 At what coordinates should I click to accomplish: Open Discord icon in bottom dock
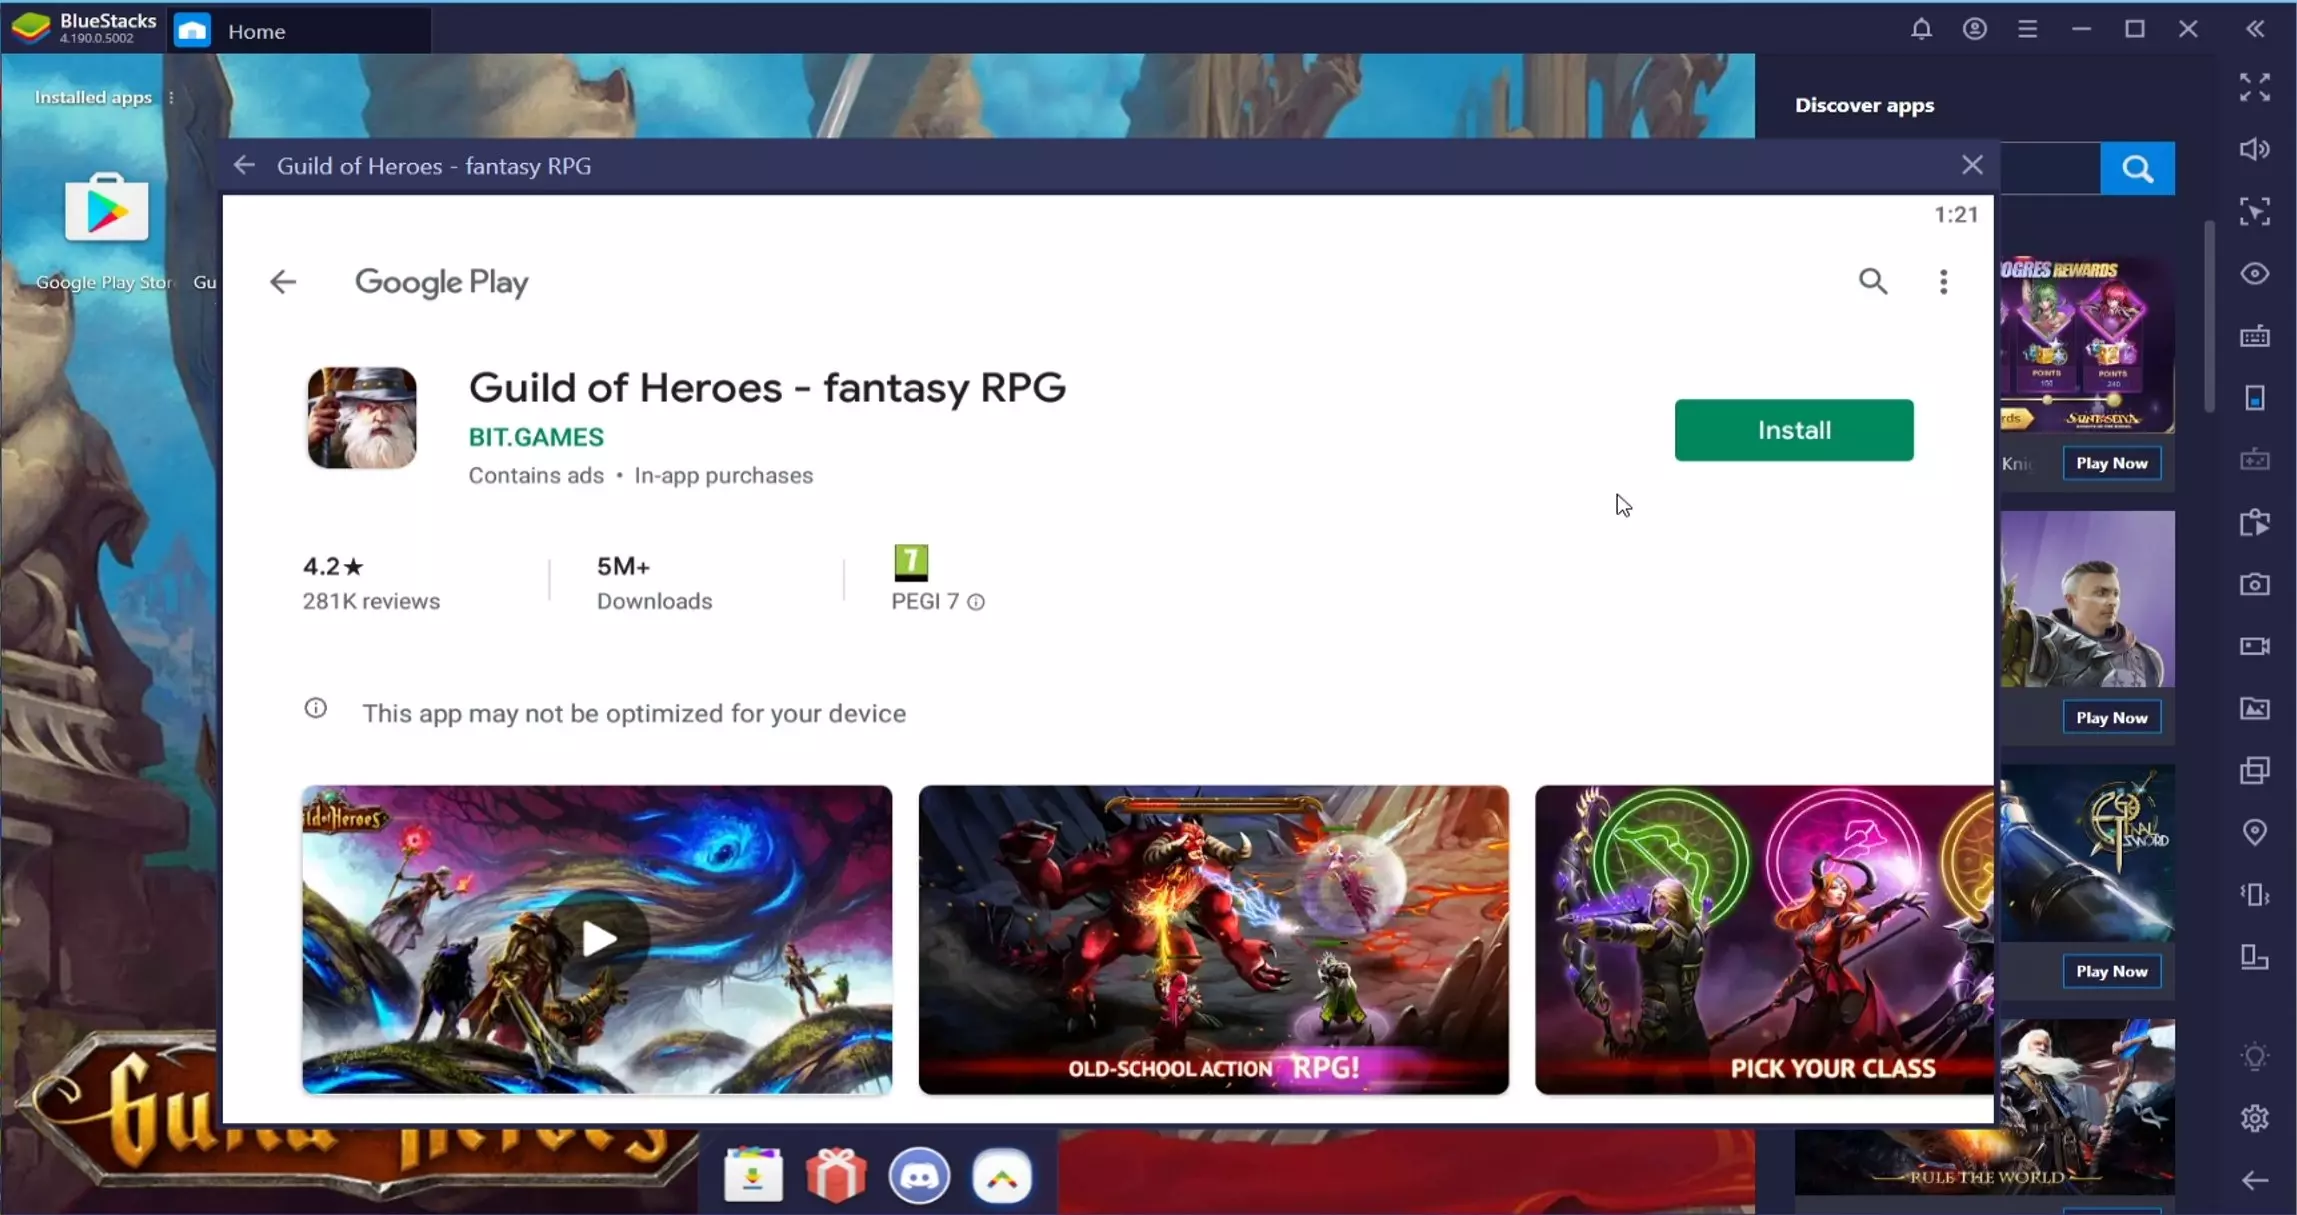click(918, 1176)
